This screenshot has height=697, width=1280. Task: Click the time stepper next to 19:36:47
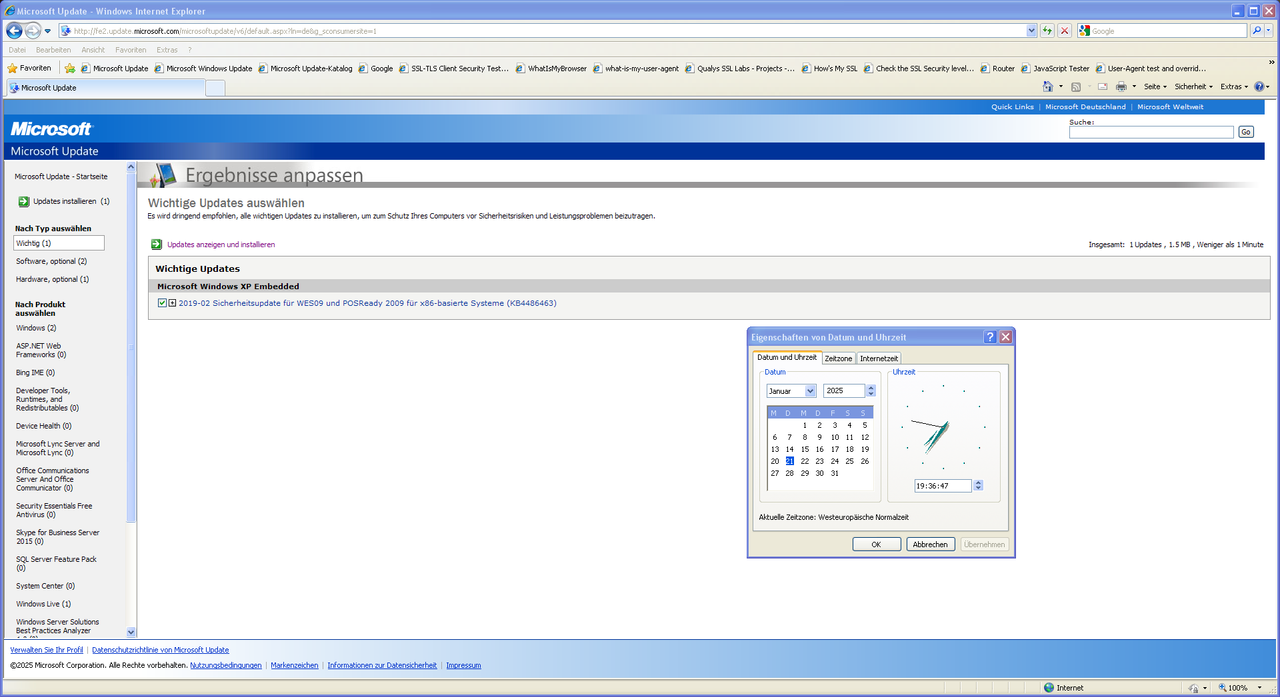point(978,485)
